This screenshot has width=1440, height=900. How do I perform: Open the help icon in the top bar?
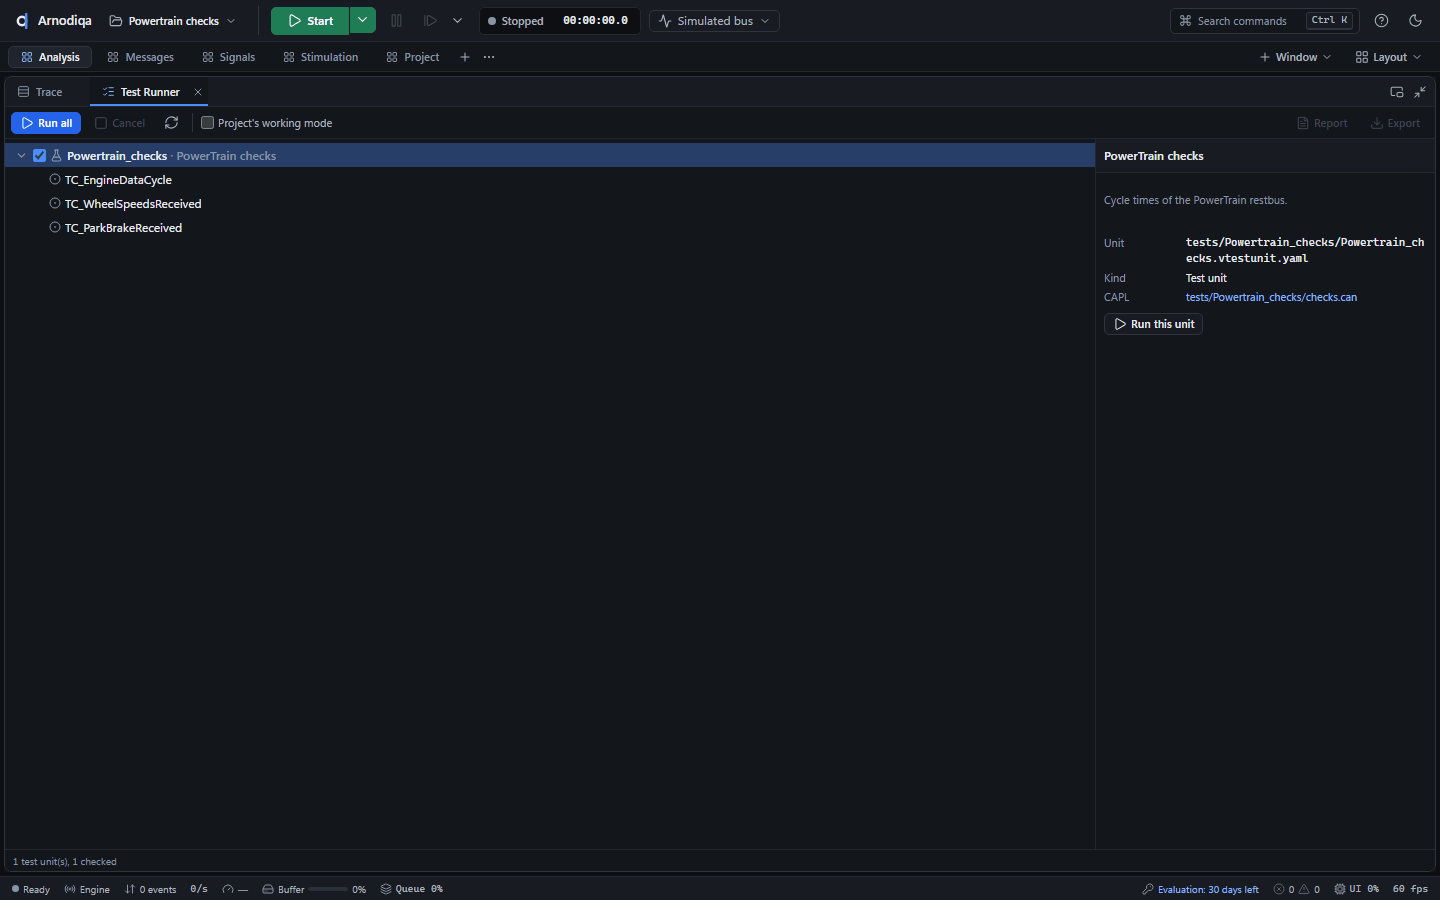(x=1381, y=21)
